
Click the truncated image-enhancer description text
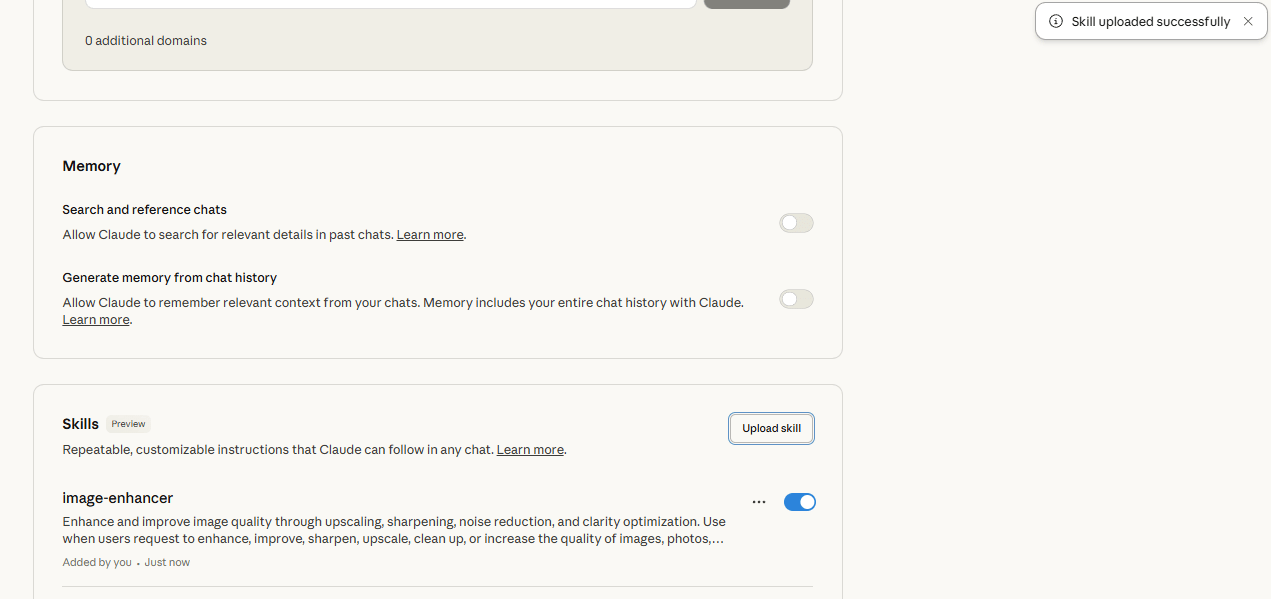pos(394,530)
